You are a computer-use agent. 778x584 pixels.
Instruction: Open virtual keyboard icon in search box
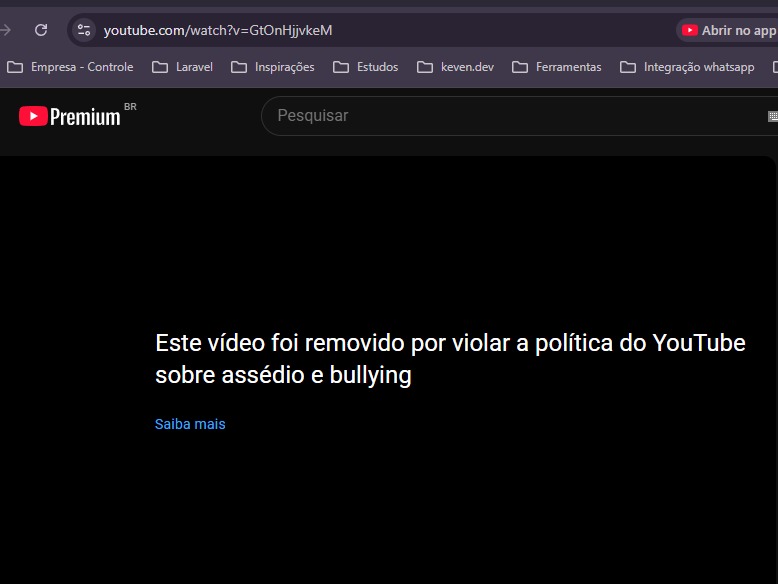[x=772, y=116]
